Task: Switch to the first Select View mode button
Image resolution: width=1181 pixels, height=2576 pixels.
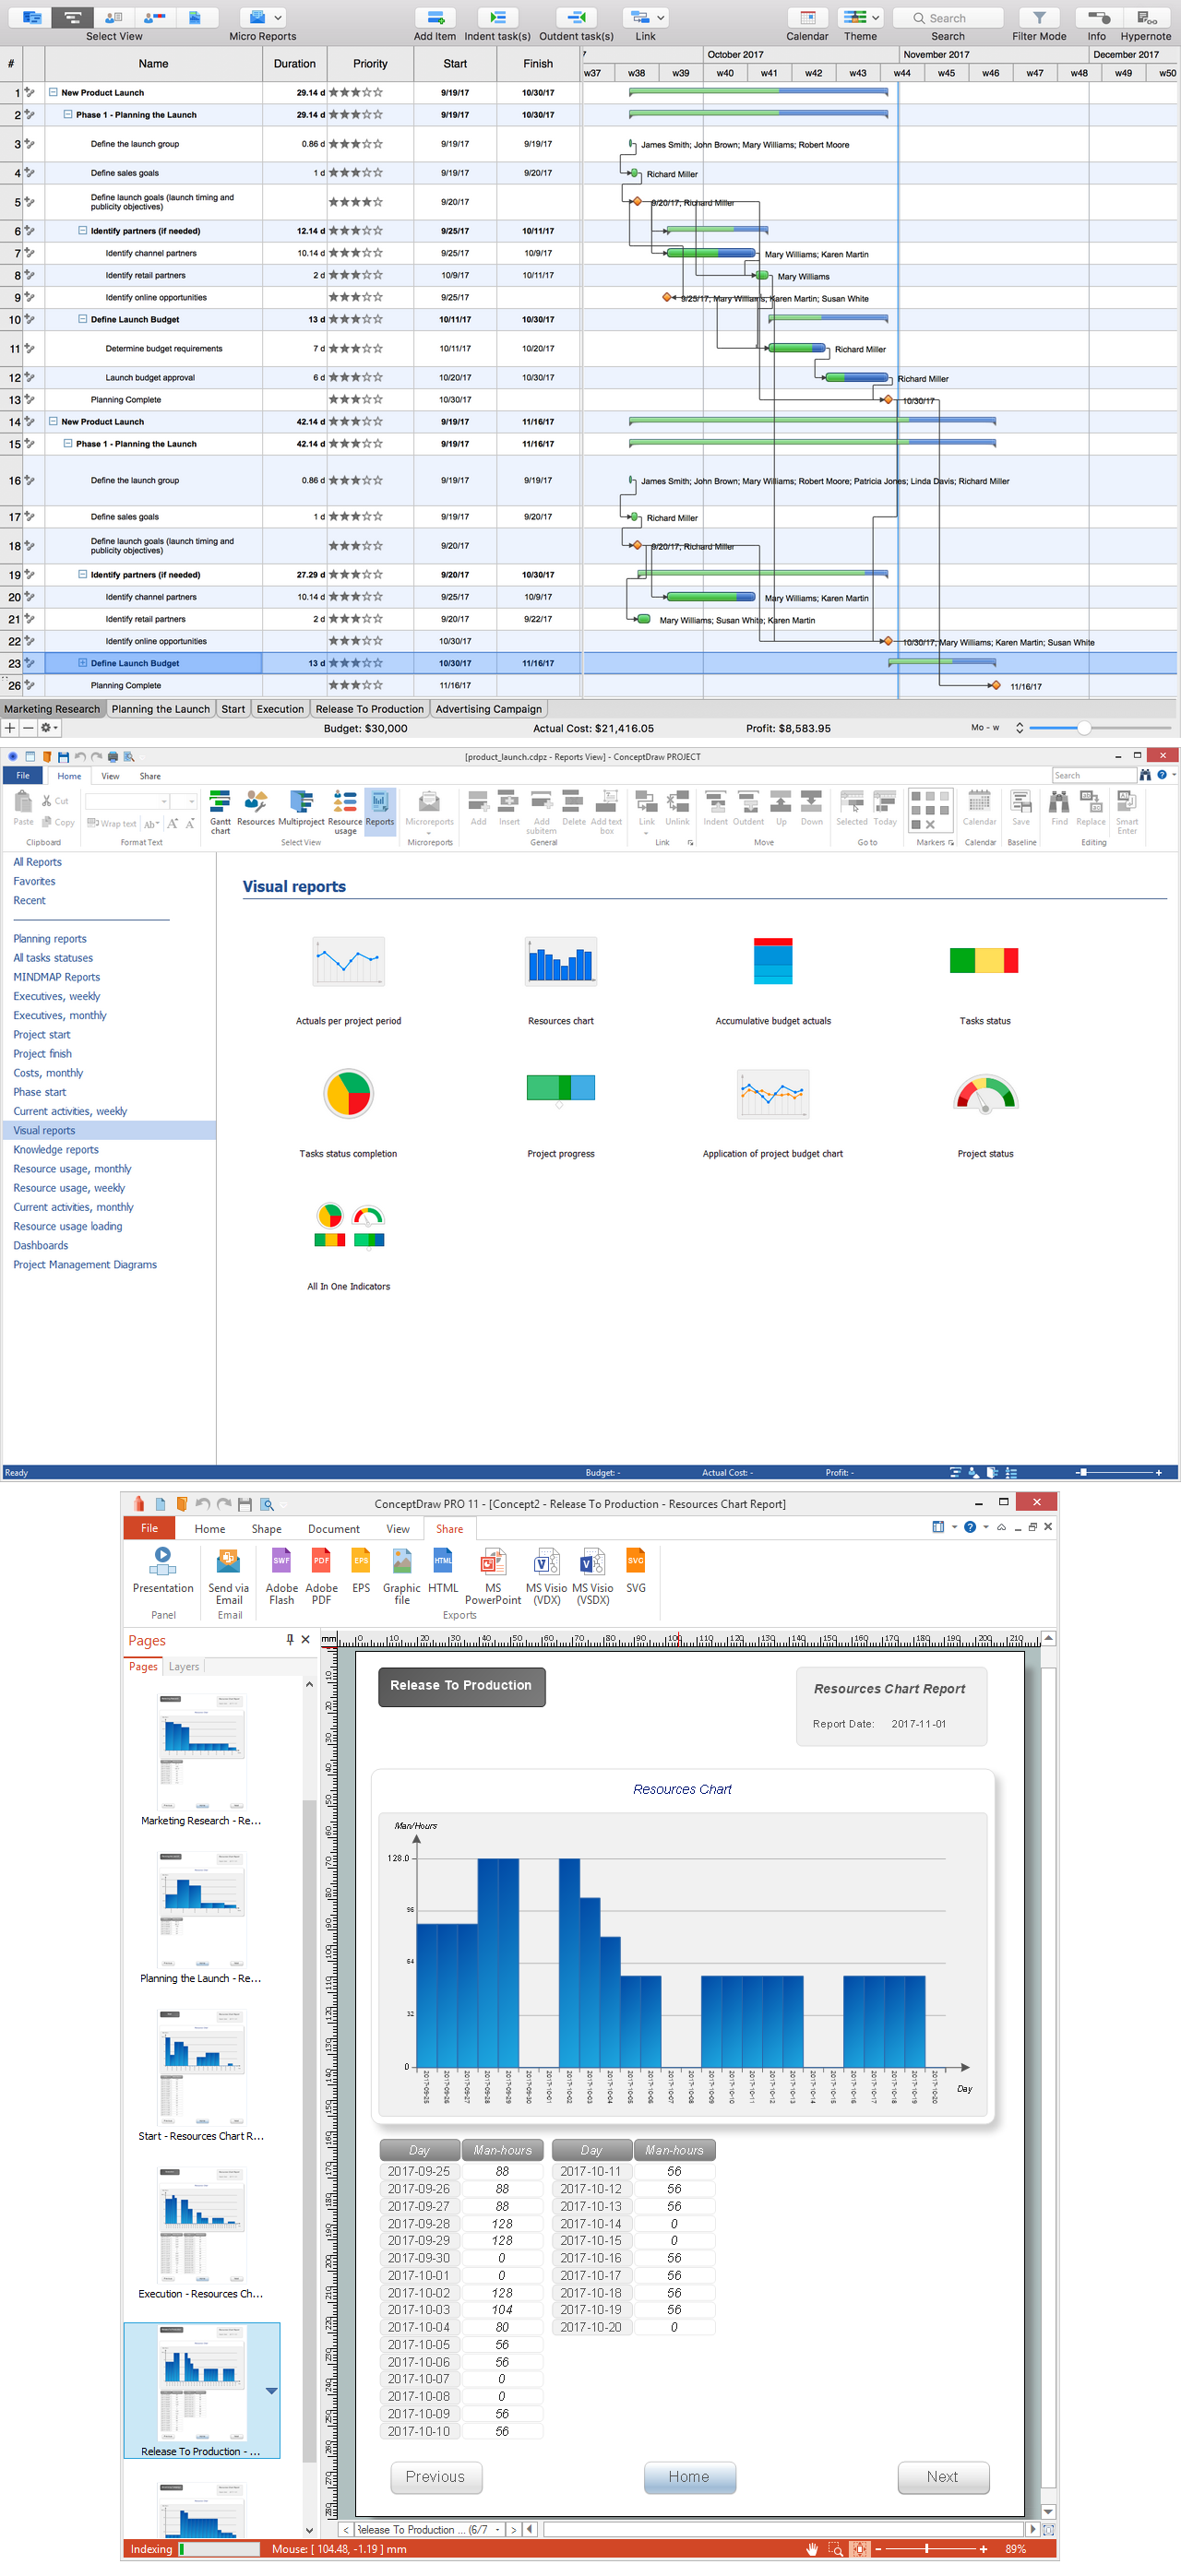Action: 32,18
